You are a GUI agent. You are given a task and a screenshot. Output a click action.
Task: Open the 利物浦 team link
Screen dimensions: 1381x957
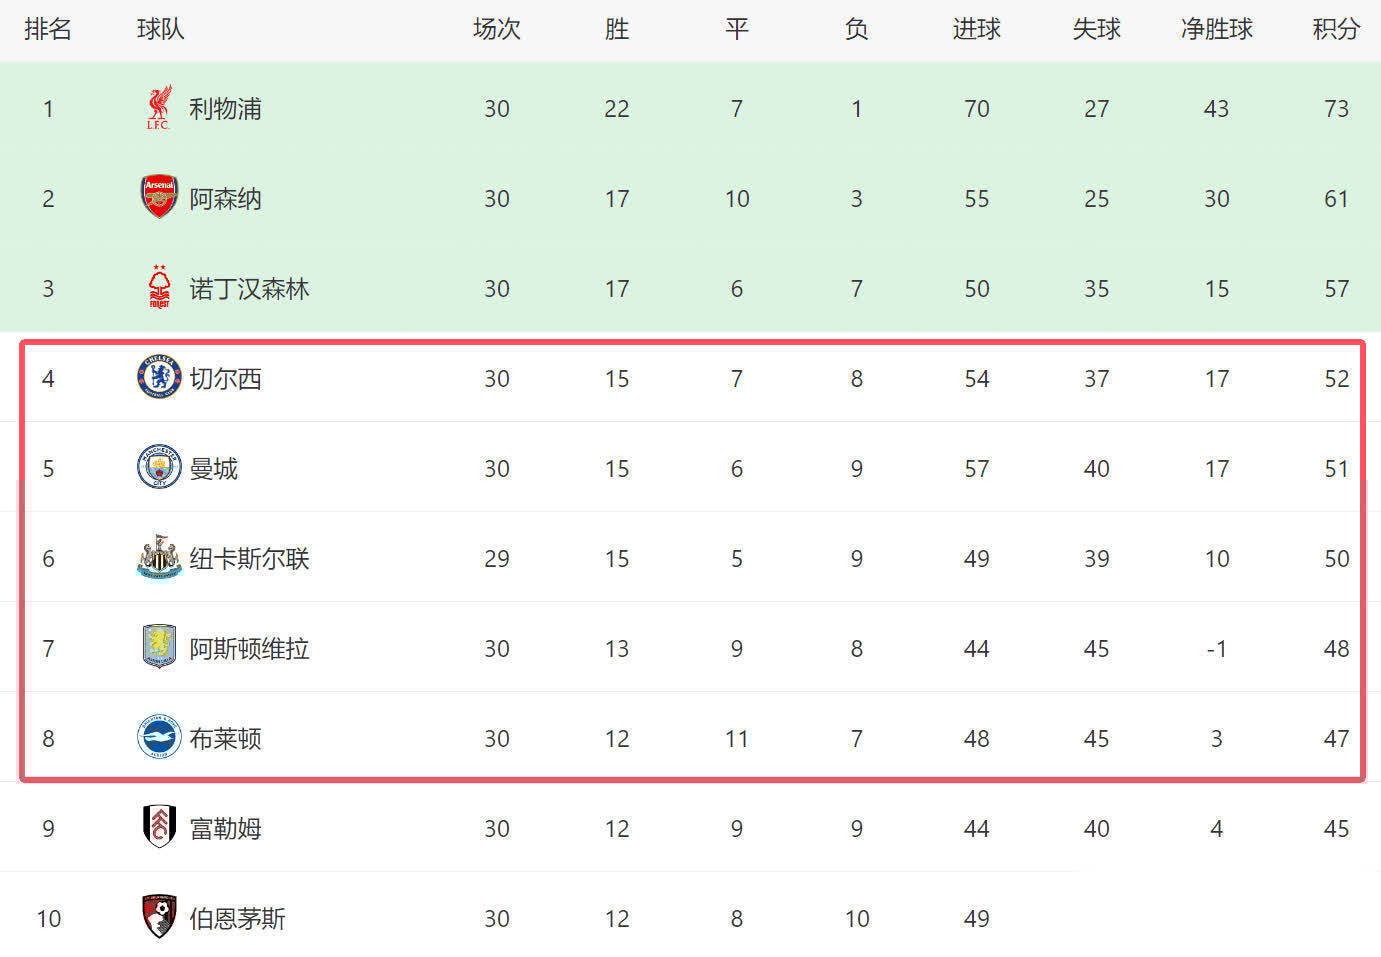226,109
